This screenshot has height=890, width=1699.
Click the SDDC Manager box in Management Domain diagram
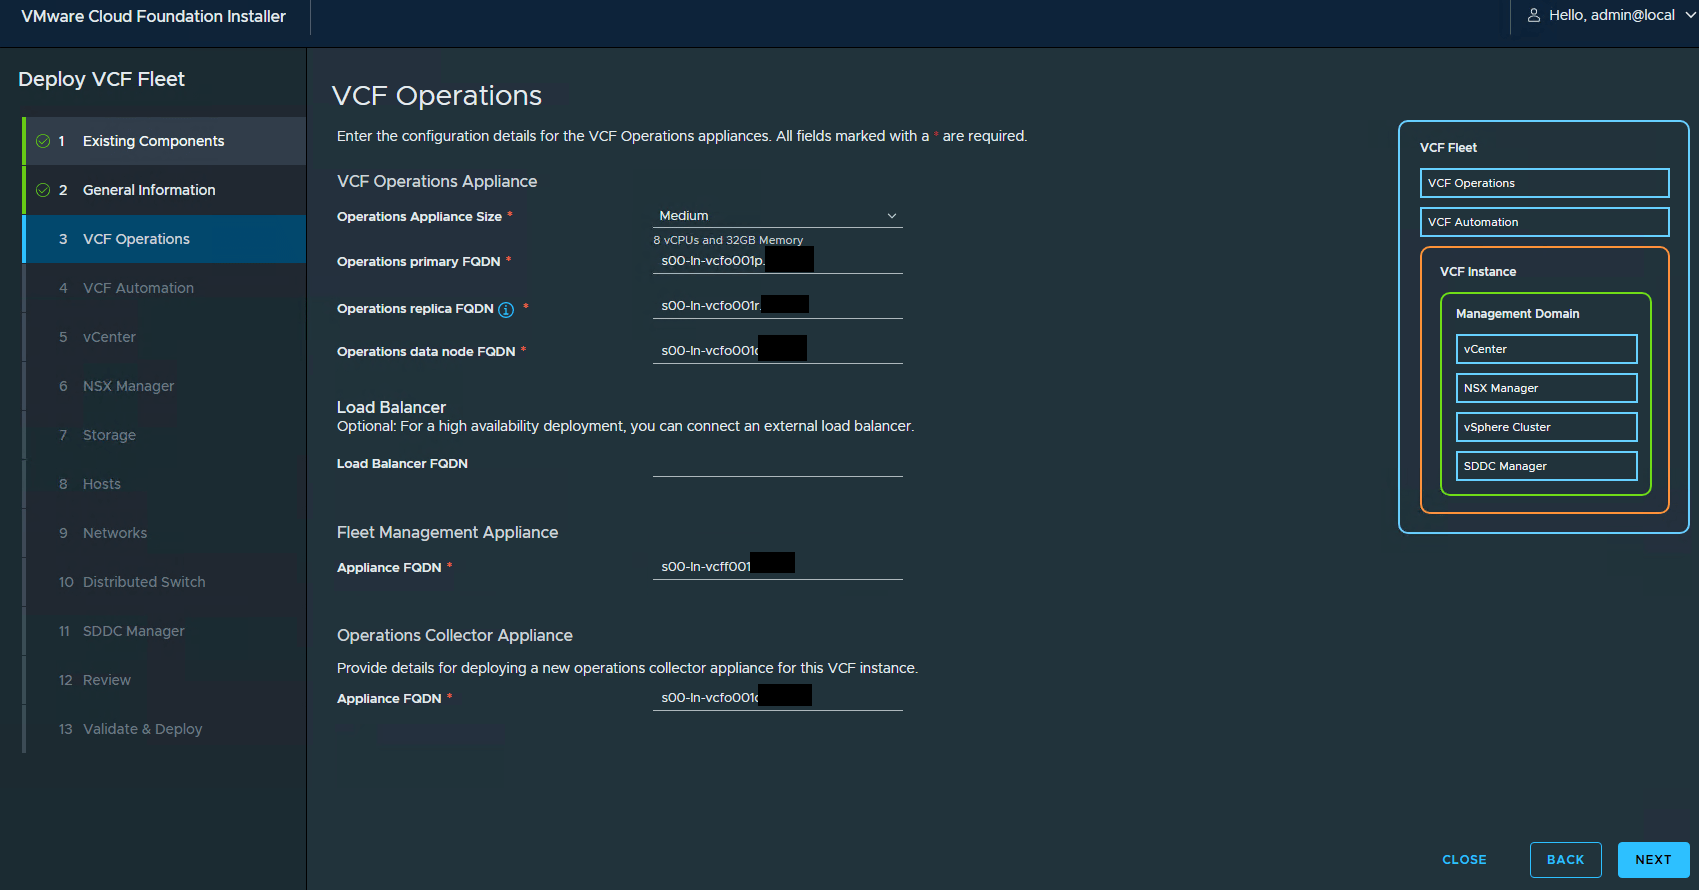pos(1546,466)
